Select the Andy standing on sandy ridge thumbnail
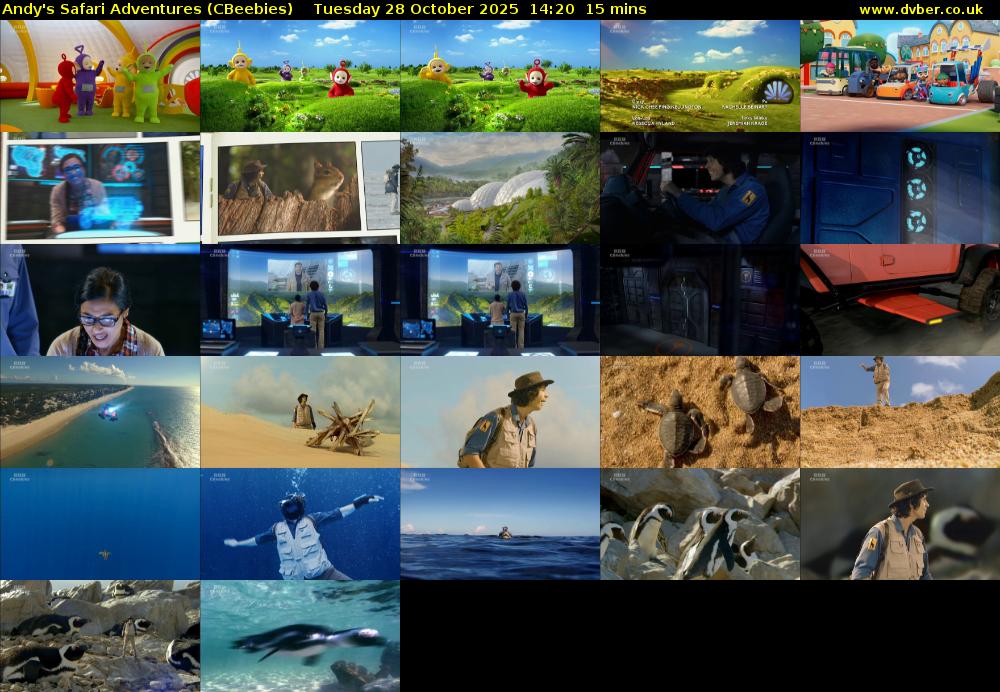Screen dimensions: 1000x692 pyautogui.click(x=900, y=412)
